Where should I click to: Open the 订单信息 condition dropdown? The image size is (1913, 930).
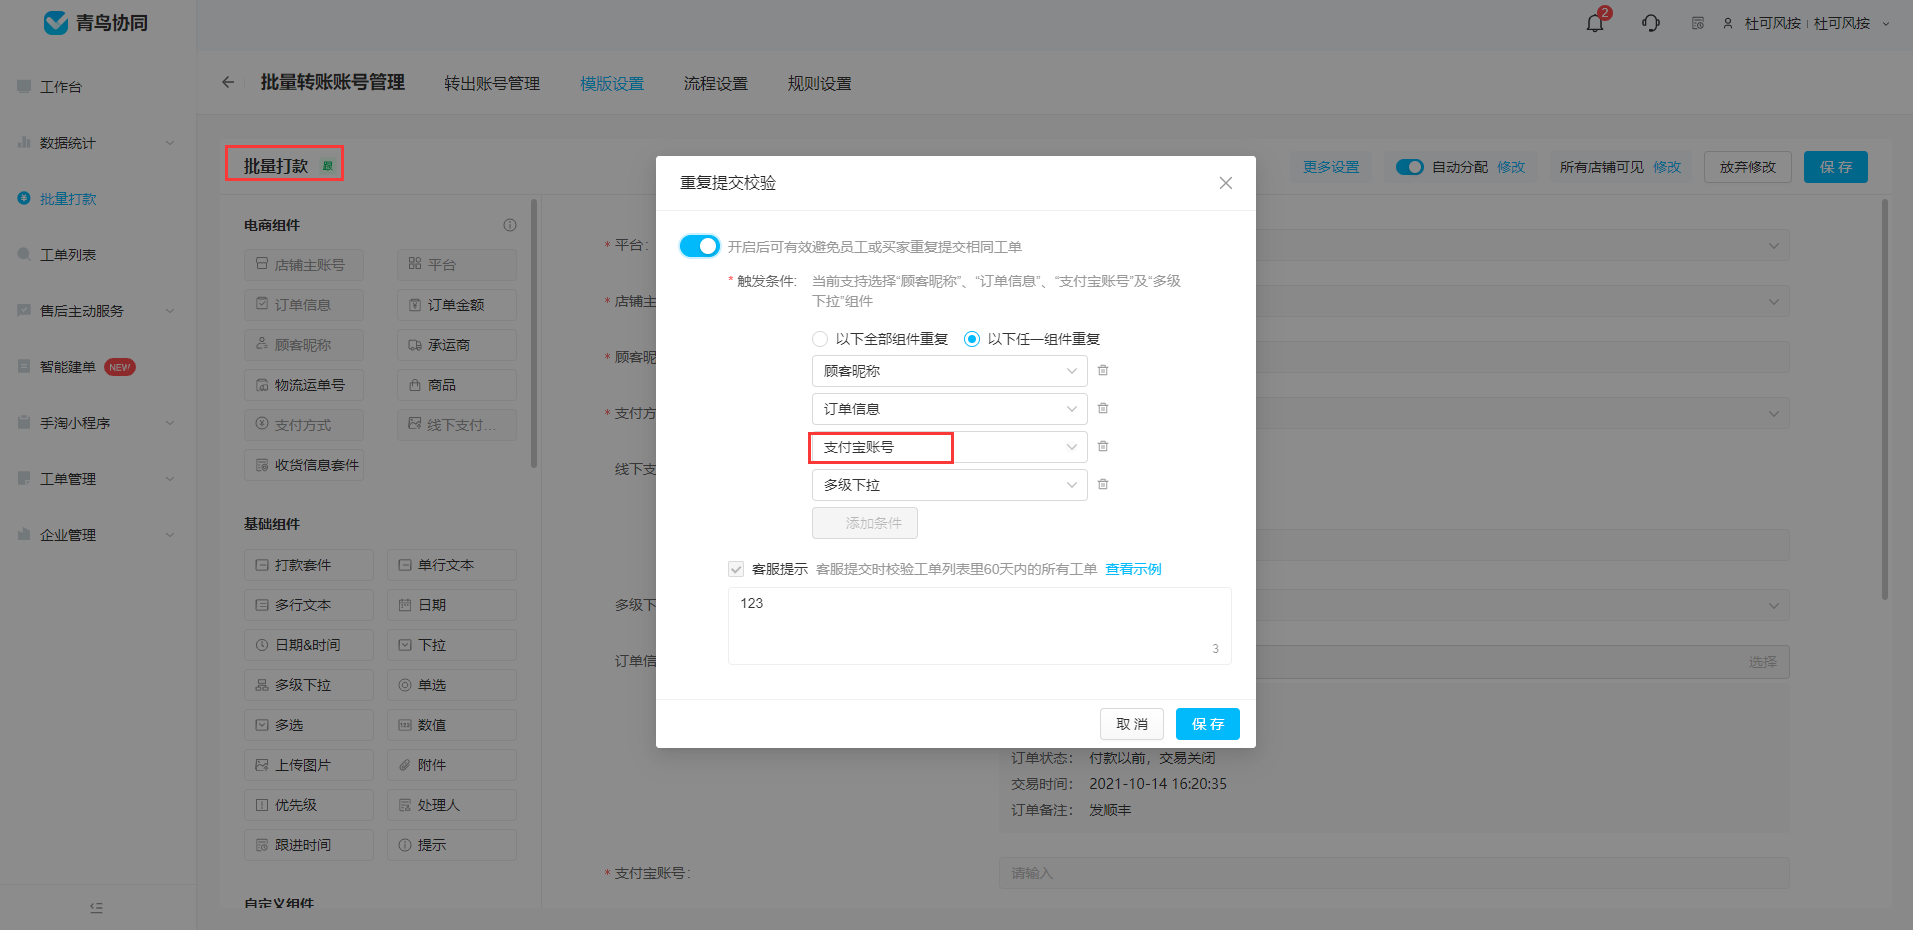tap(949, 409)
